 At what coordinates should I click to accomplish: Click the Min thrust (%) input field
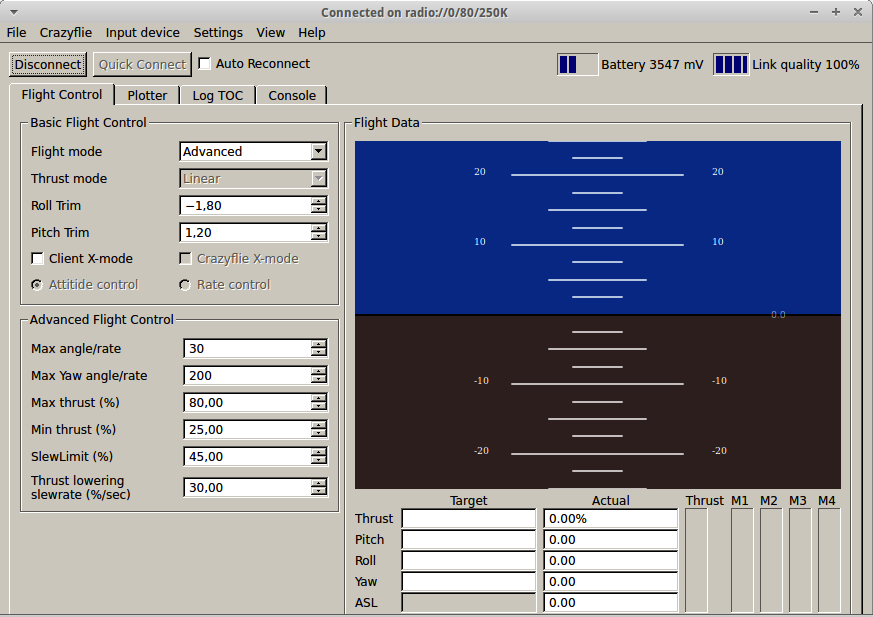point(246,430)
